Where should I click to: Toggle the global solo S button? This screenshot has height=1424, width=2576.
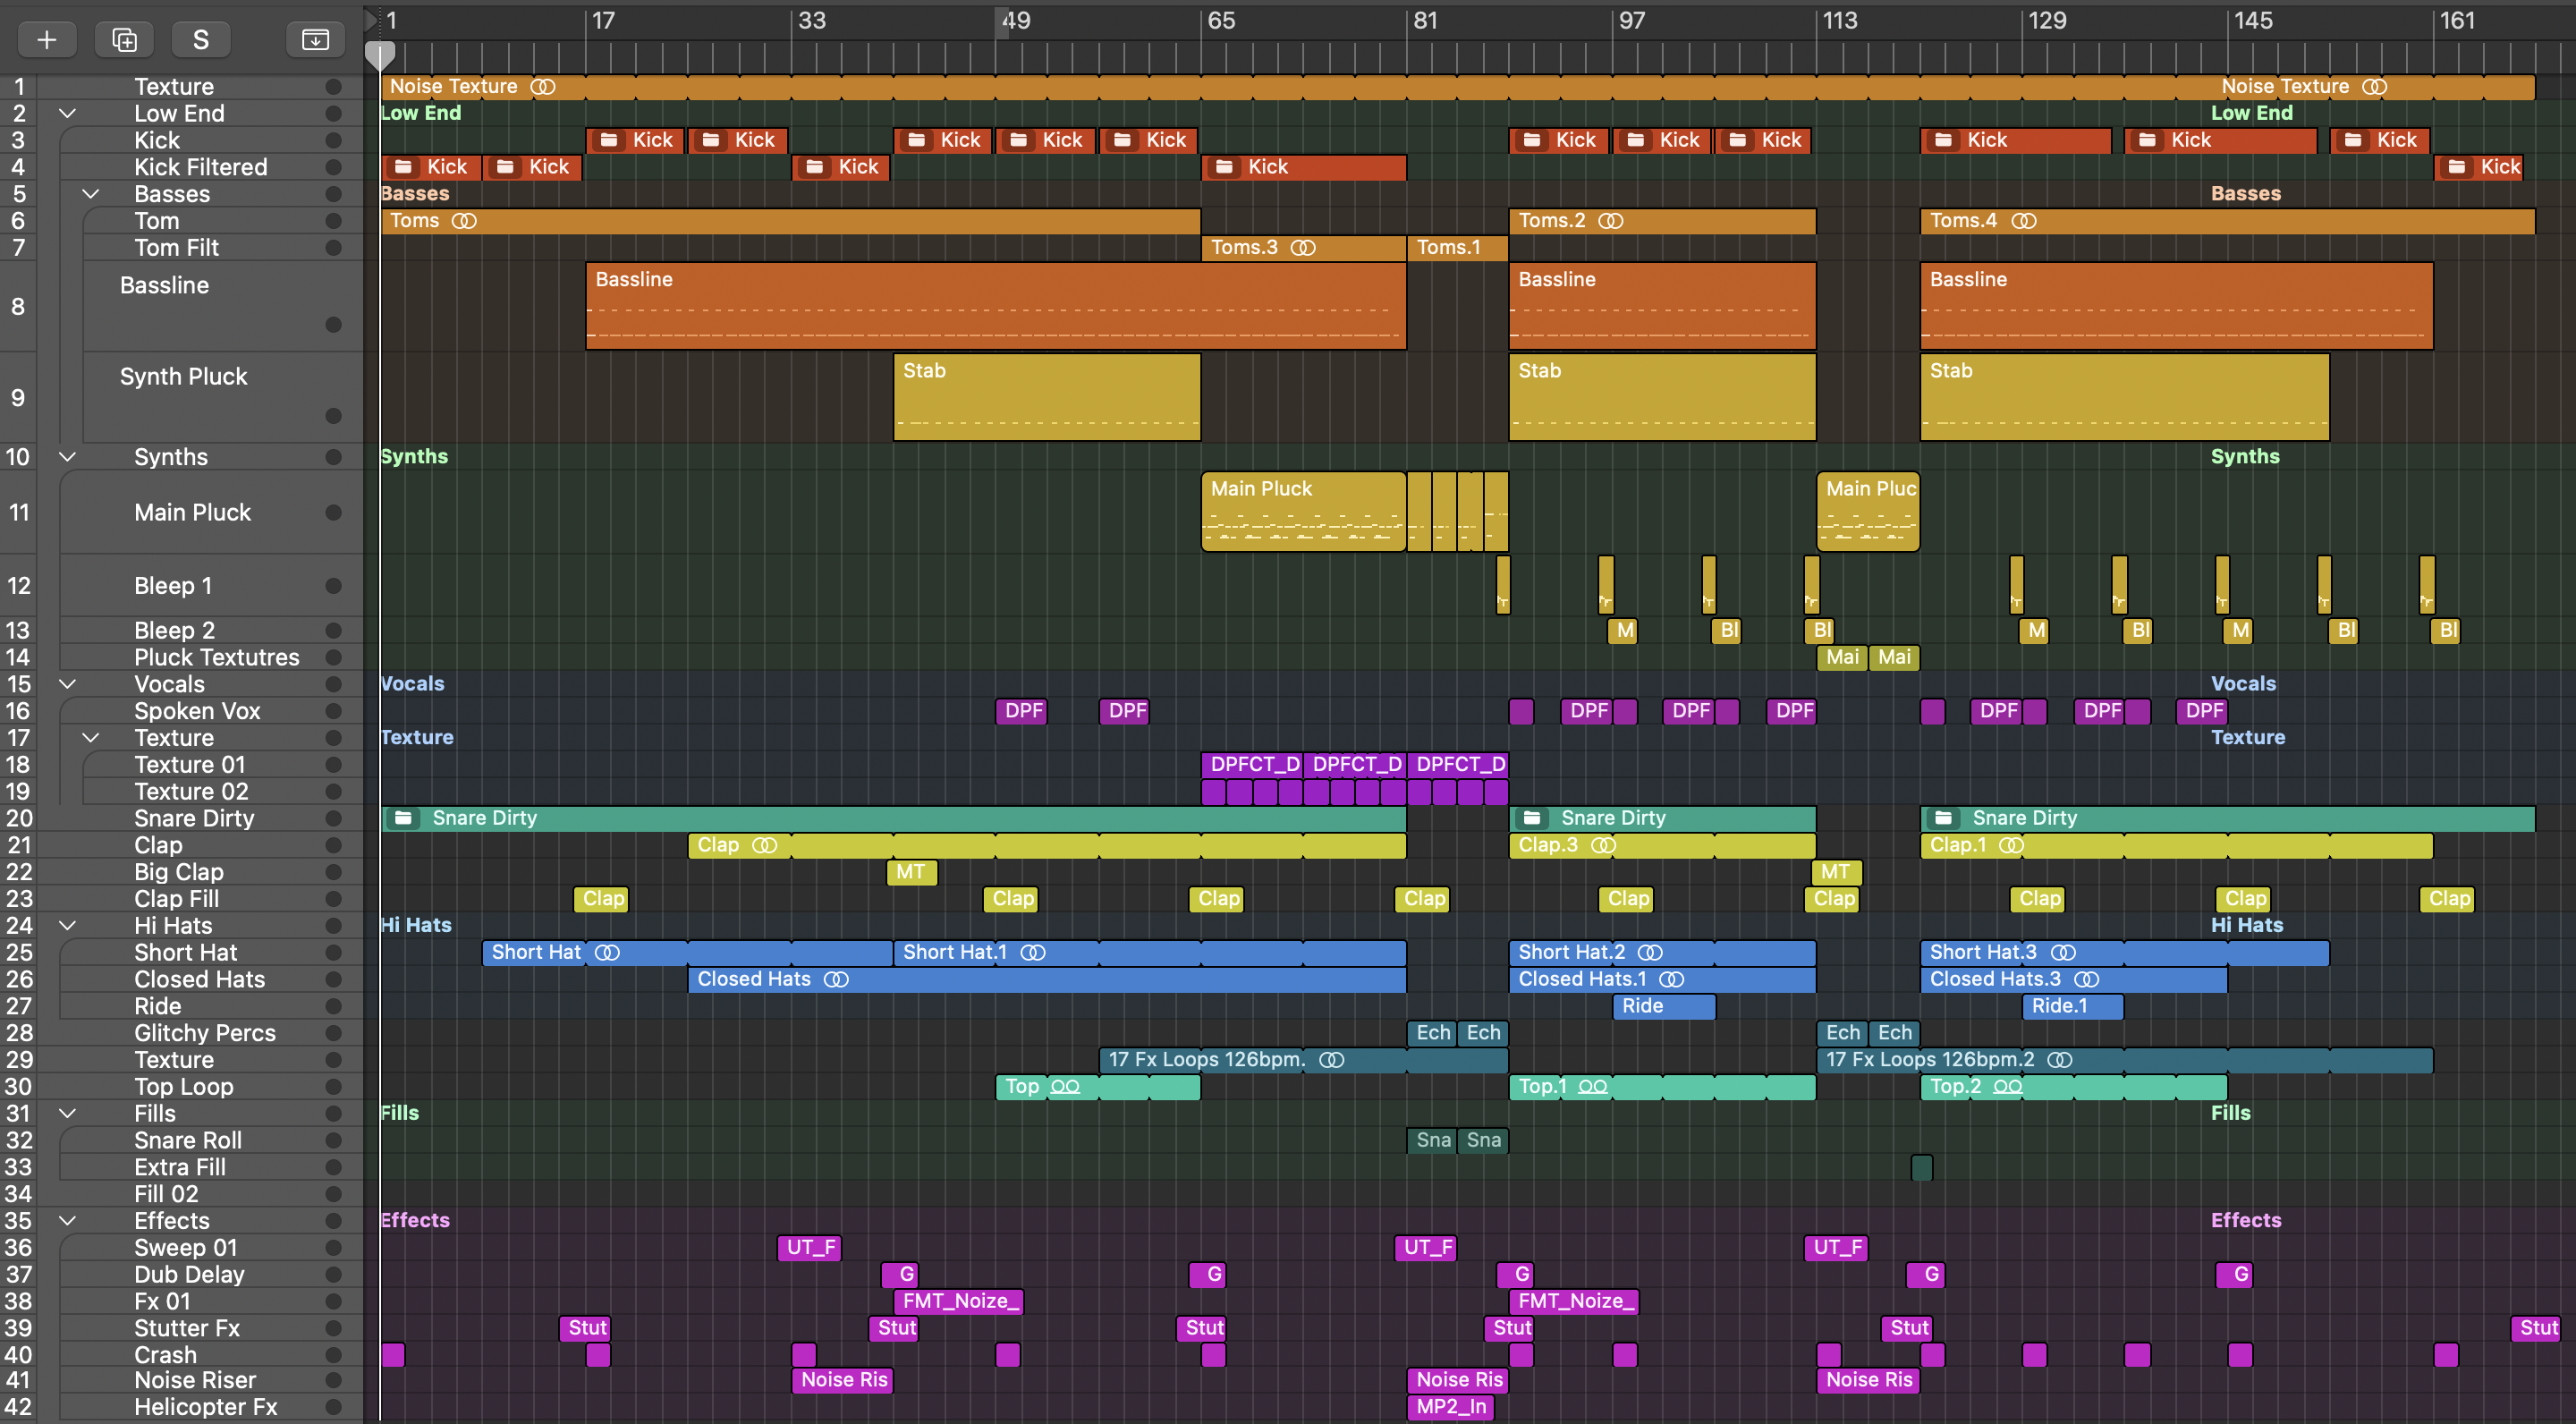[x=201, y=40]
